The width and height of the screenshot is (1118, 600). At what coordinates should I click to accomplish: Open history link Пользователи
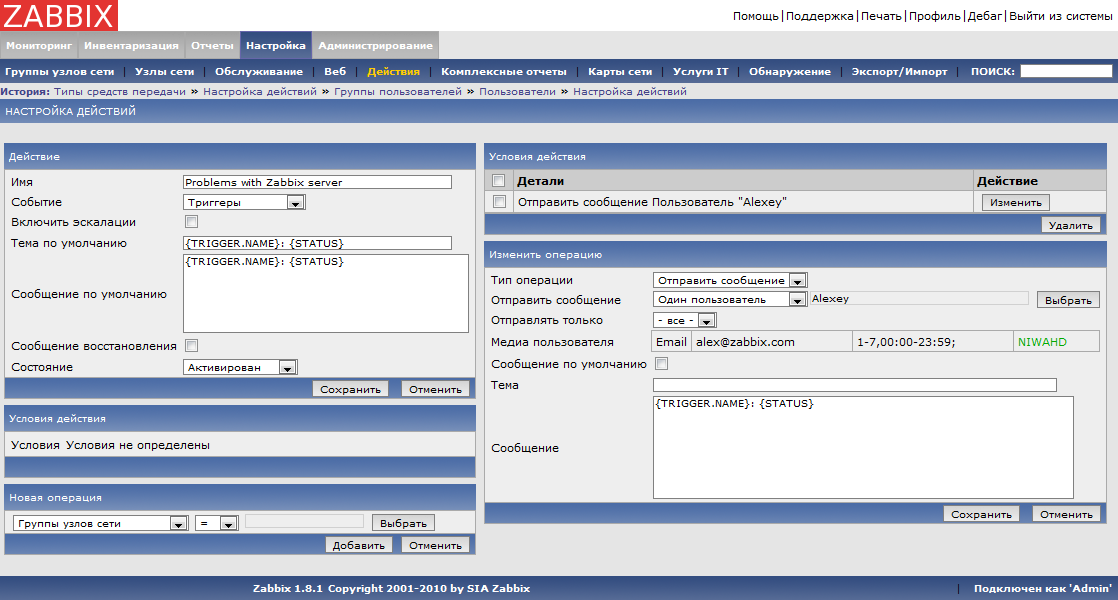pyautogui.click(x=517, y=91)
